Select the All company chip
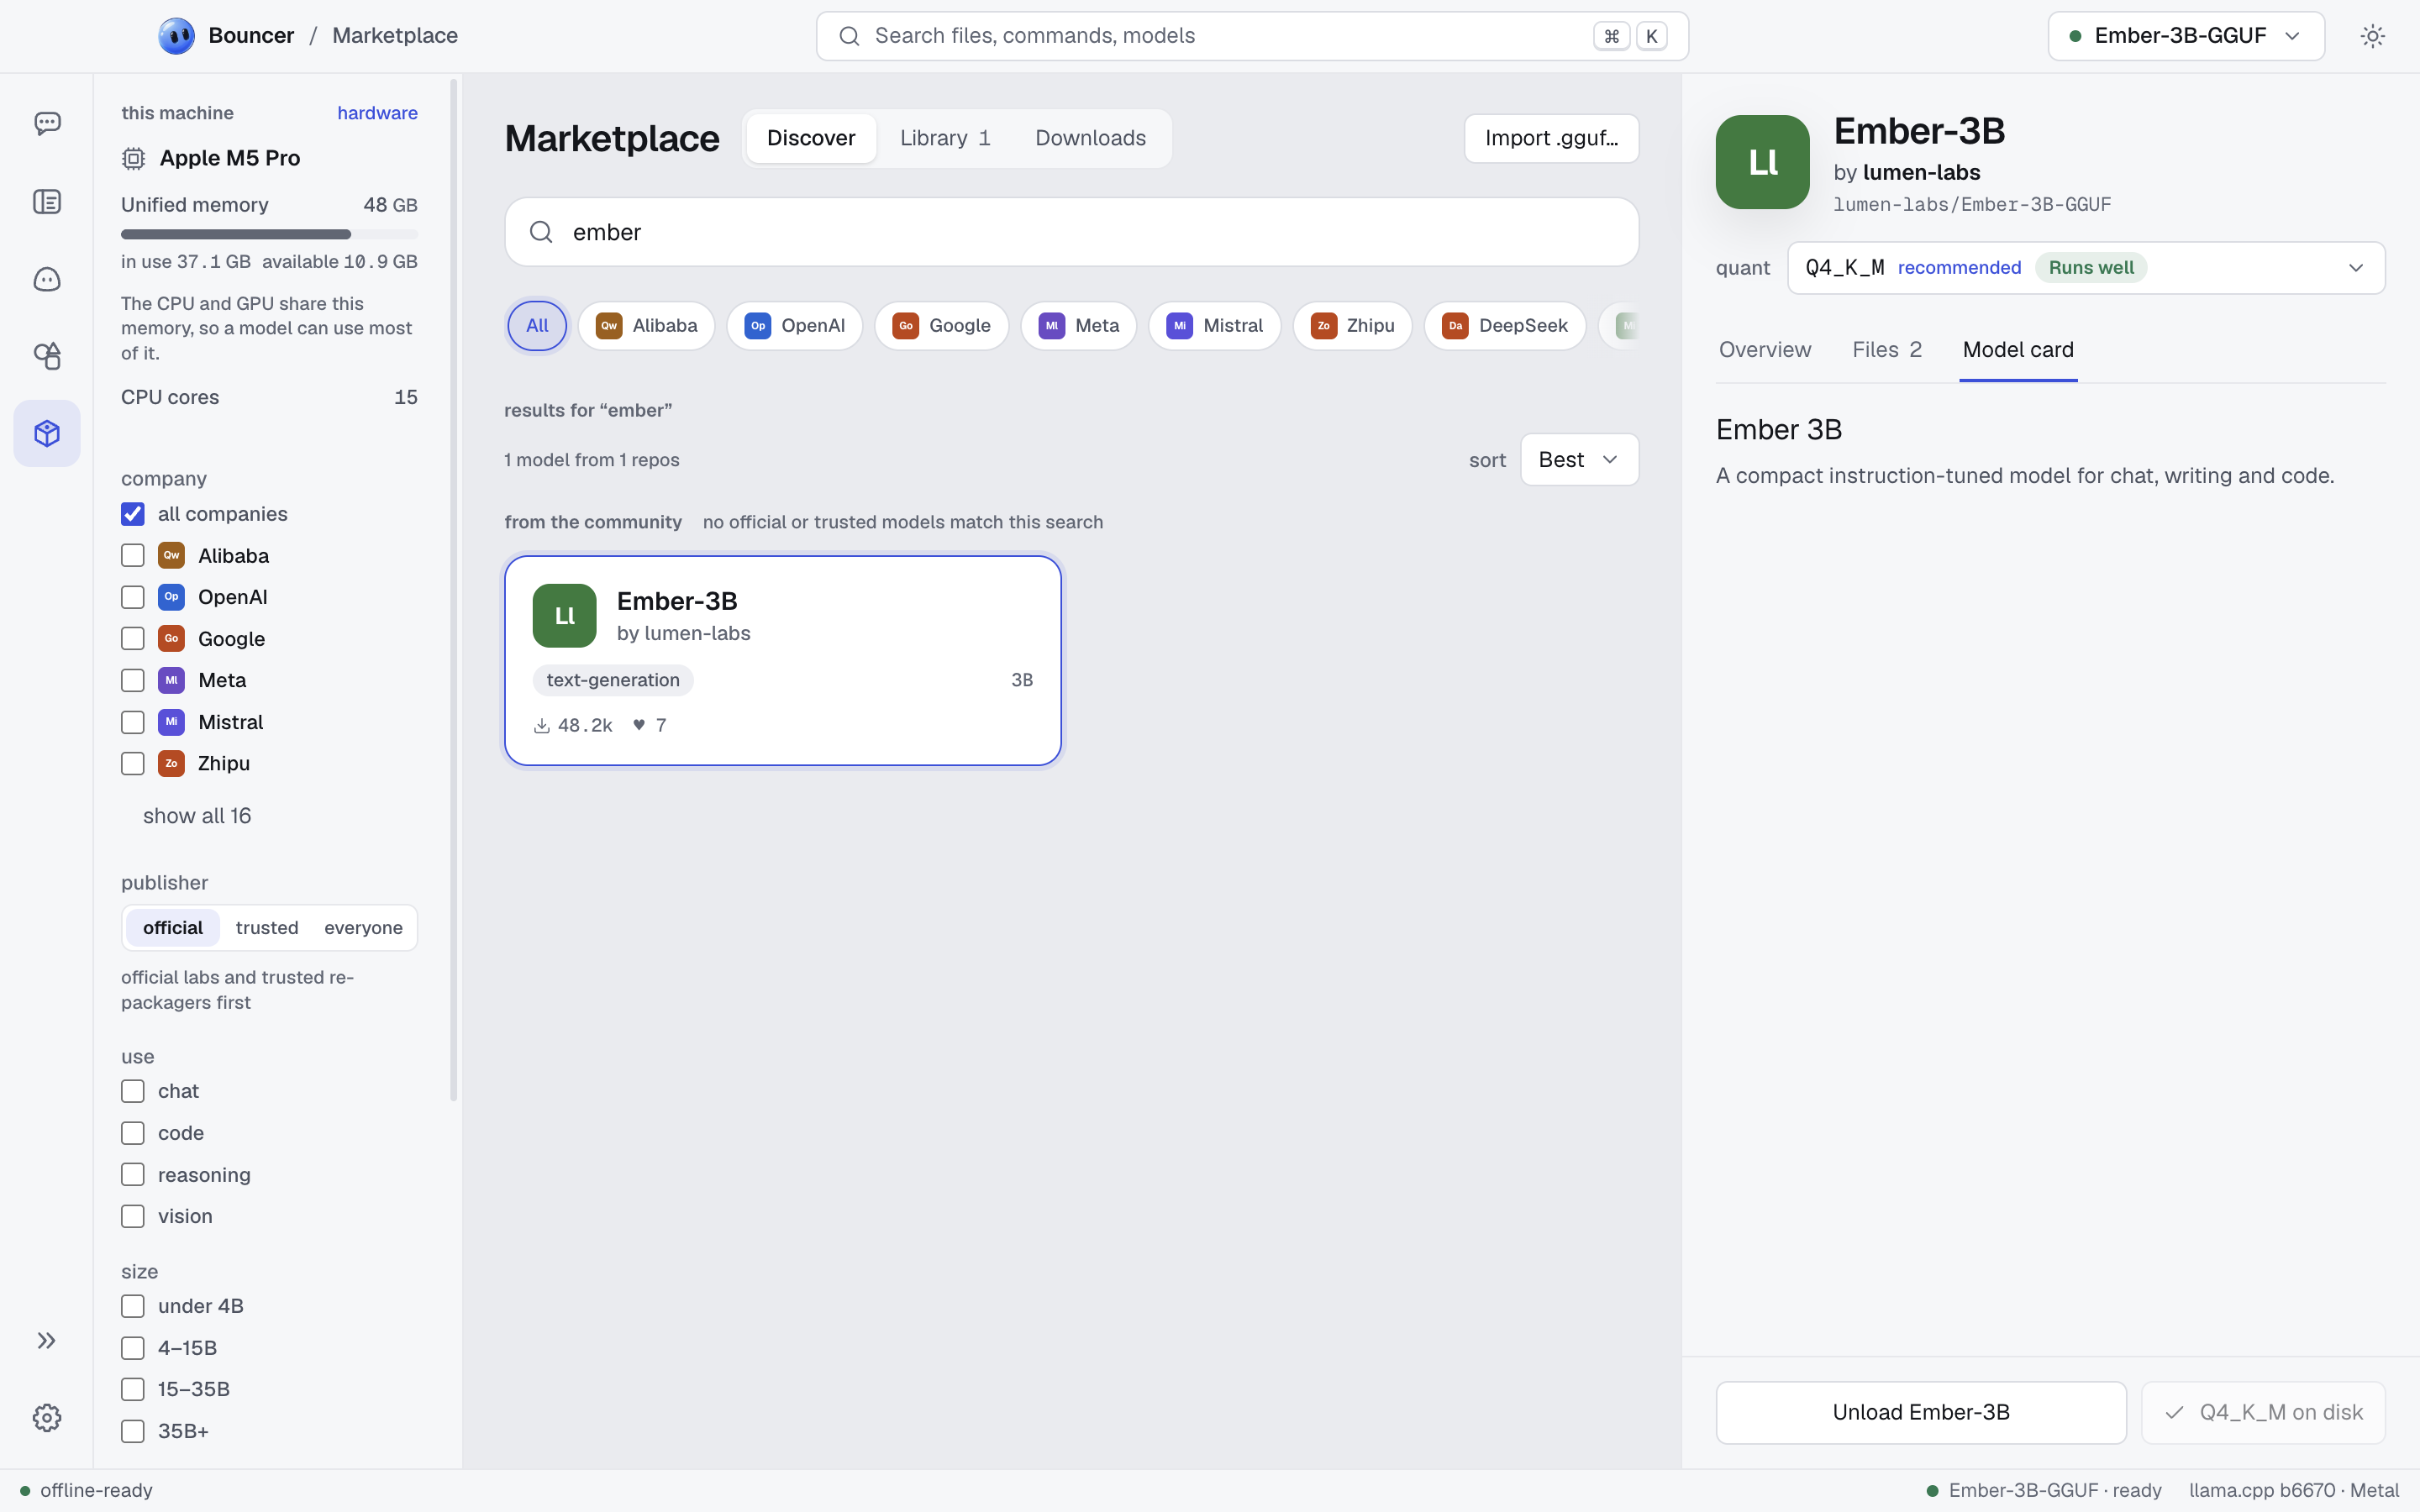2420x1512 pixels. click(537, 325)
